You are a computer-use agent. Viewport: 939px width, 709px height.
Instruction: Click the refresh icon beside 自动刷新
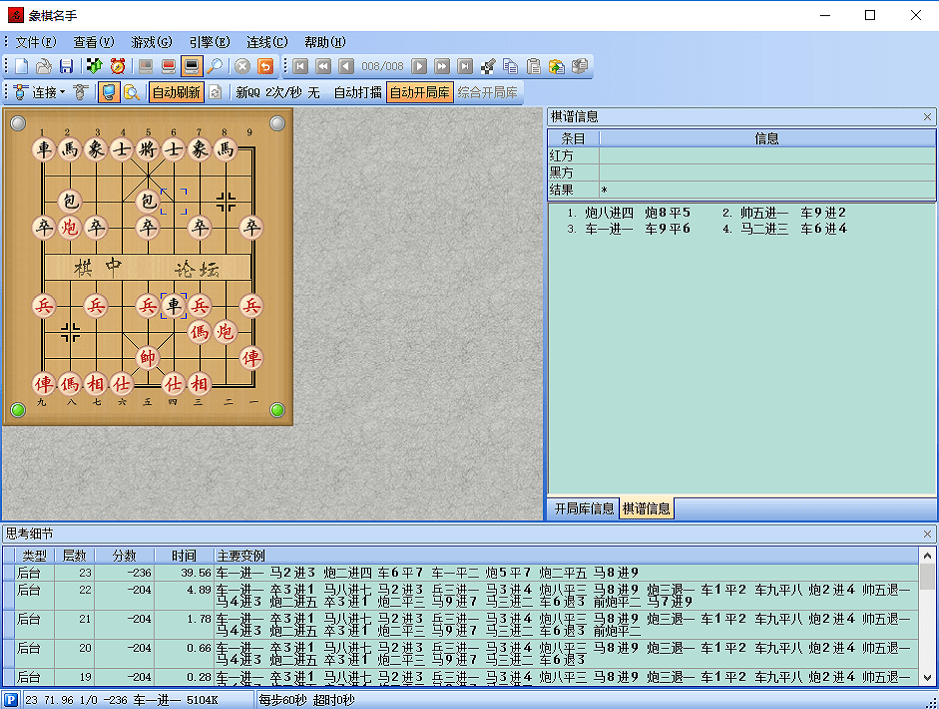(x=216, y=92)
